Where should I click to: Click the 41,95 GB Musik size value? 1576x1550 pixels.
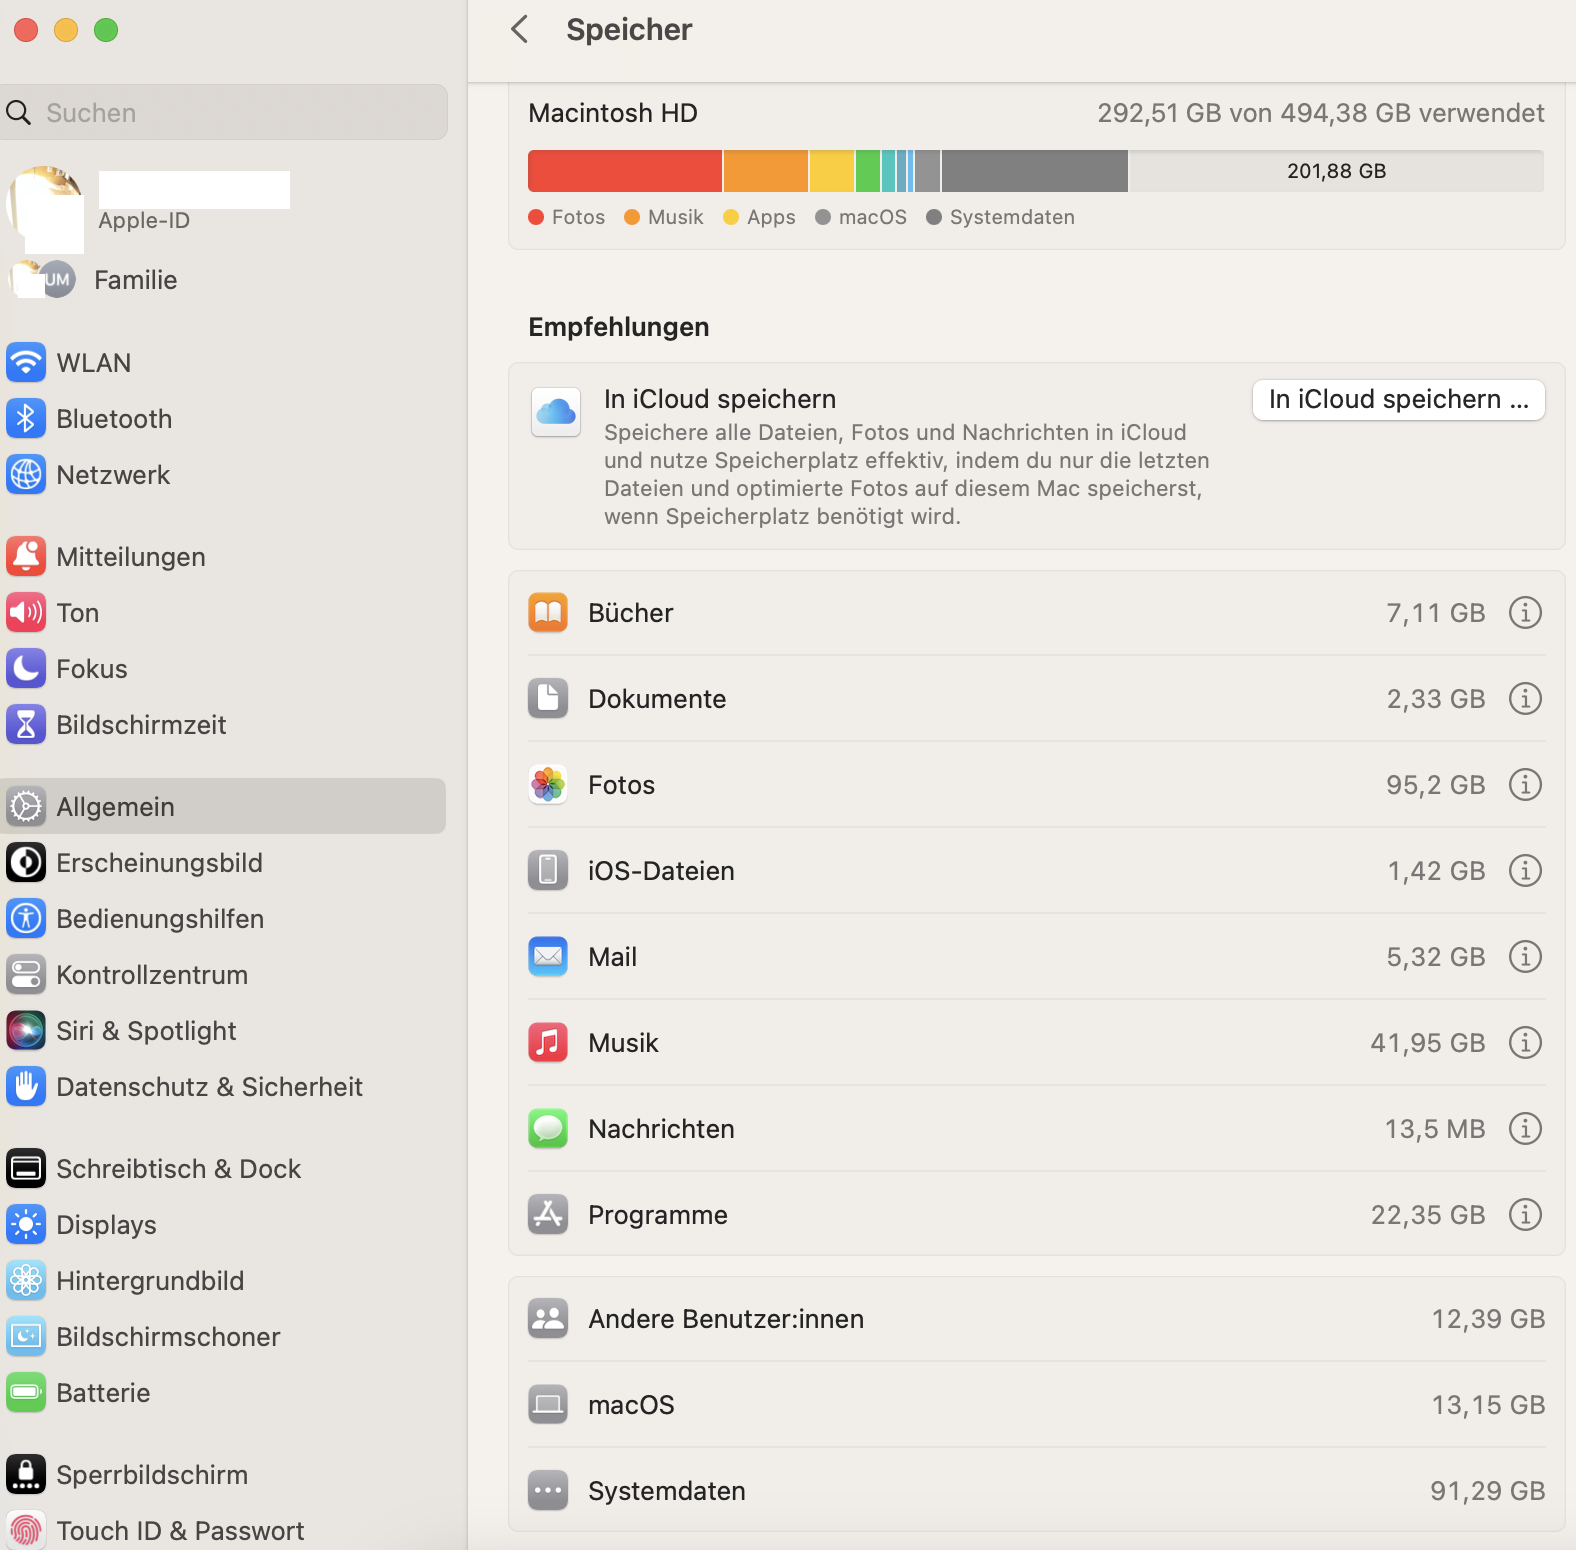pos(1427,1043)
